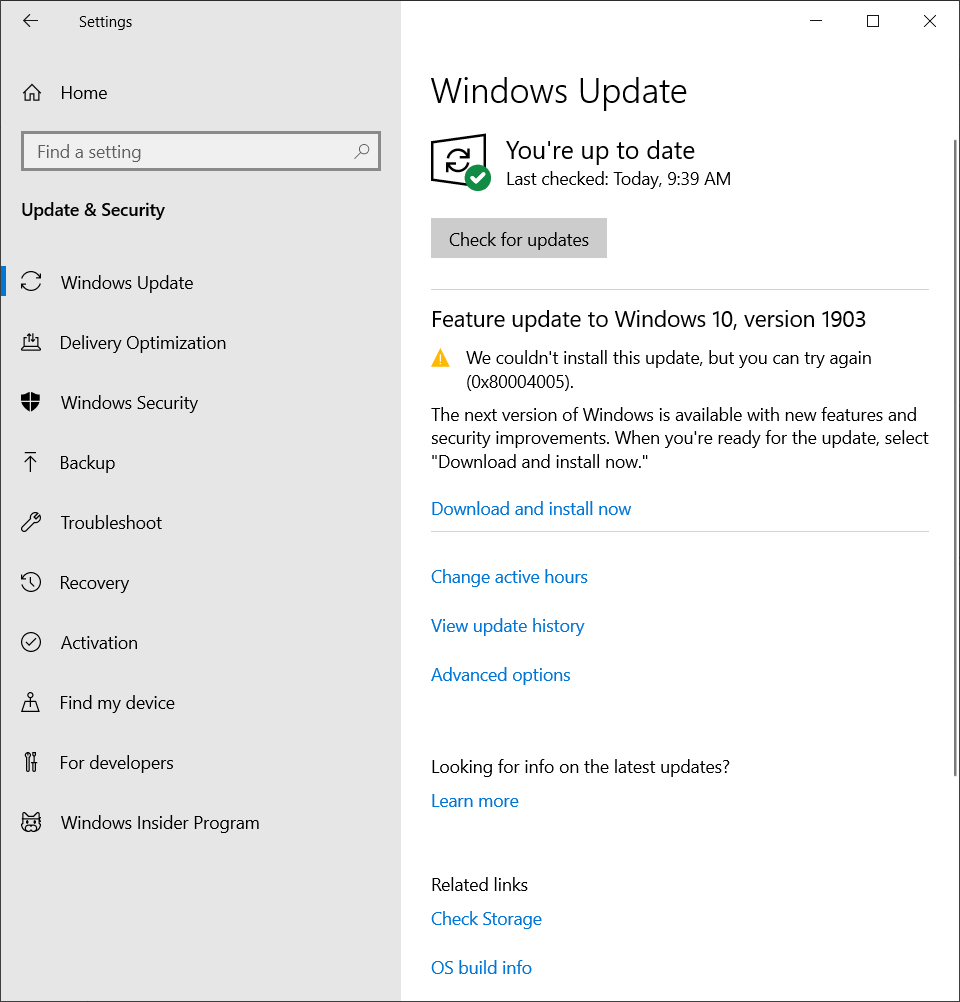Click the Backup upward arrow icon
960x1002 pixels.
pos(30,462)
